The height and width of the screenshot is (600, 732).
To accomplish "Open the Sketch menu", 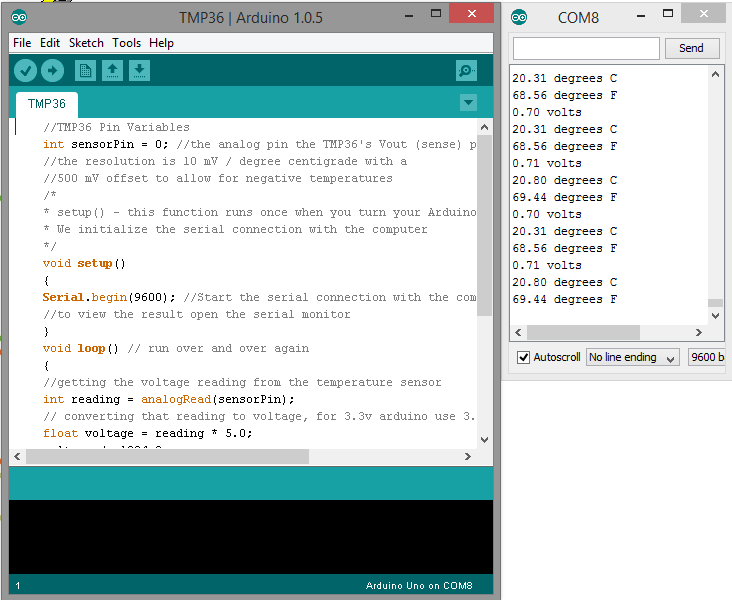I will pyautogui.click(x=86, y=43).
